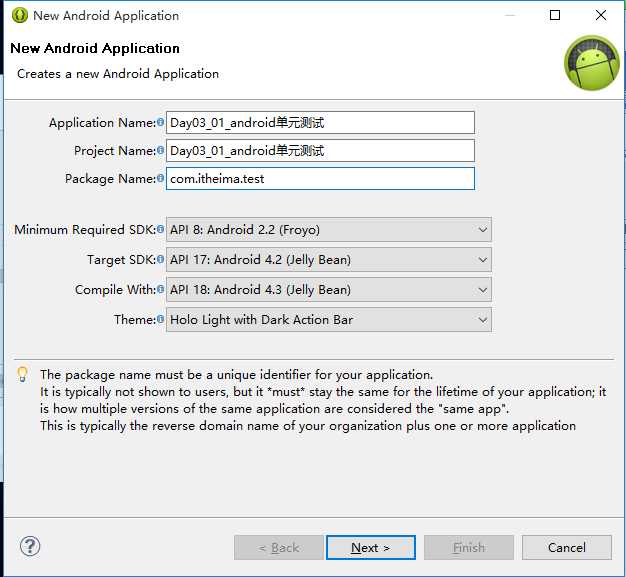This screenshot has width=626, height=577.
Task: Click the disabled Finish button
Action: coord(469,547)
